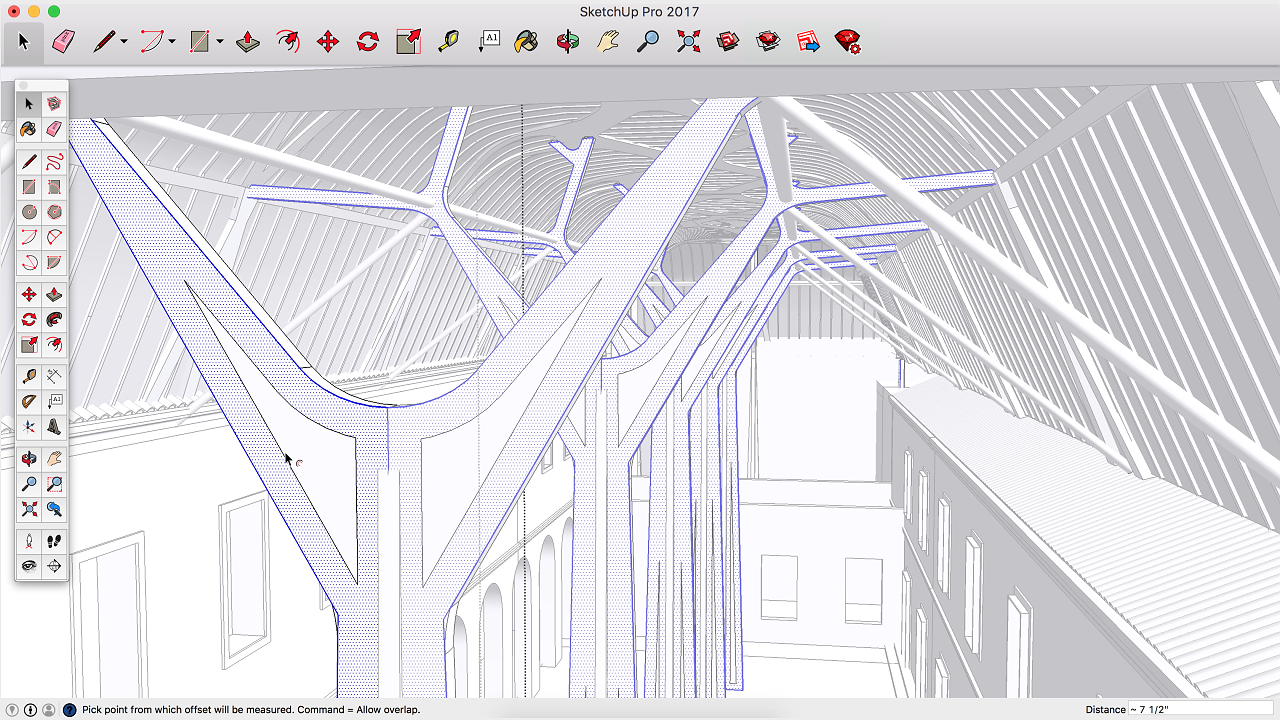Select Zoom Extents in top toolbar

(688, 41)
